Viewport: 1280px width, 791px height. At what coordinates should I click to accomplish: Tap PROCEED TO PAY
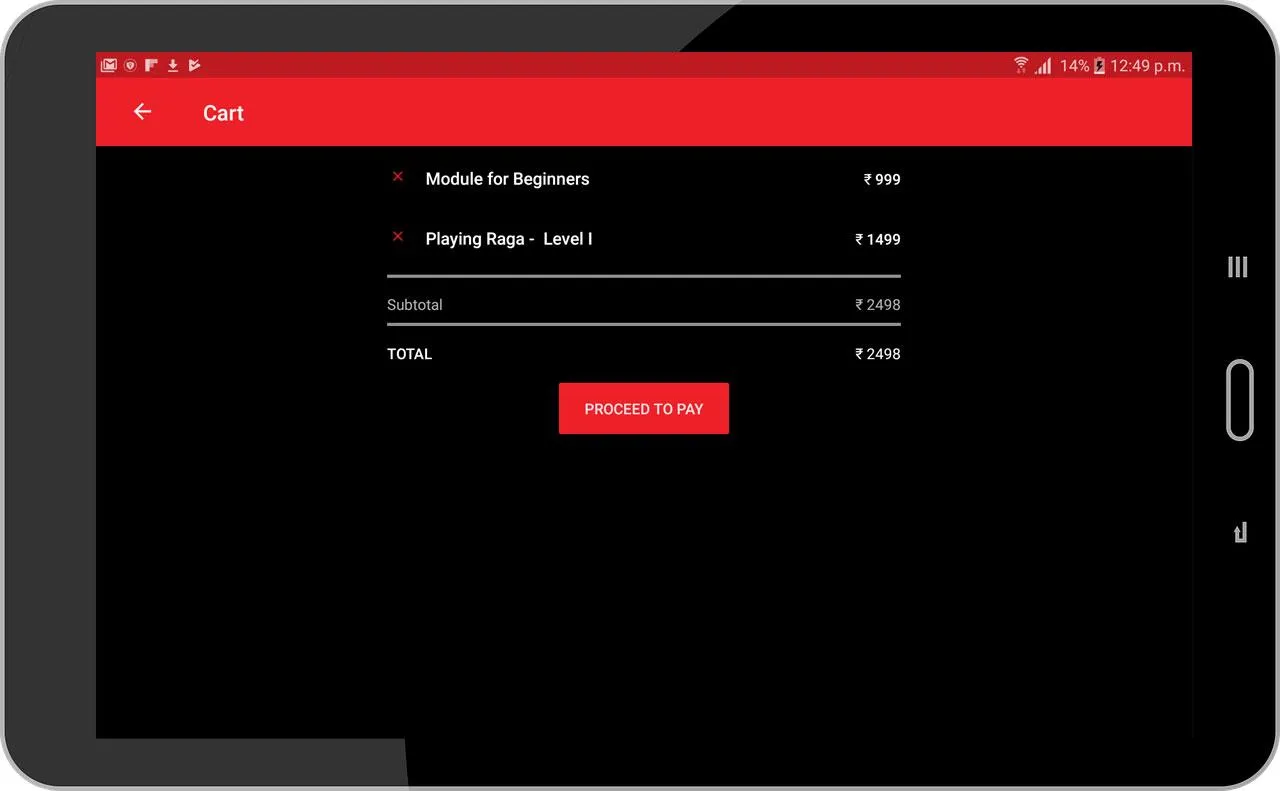644,408
